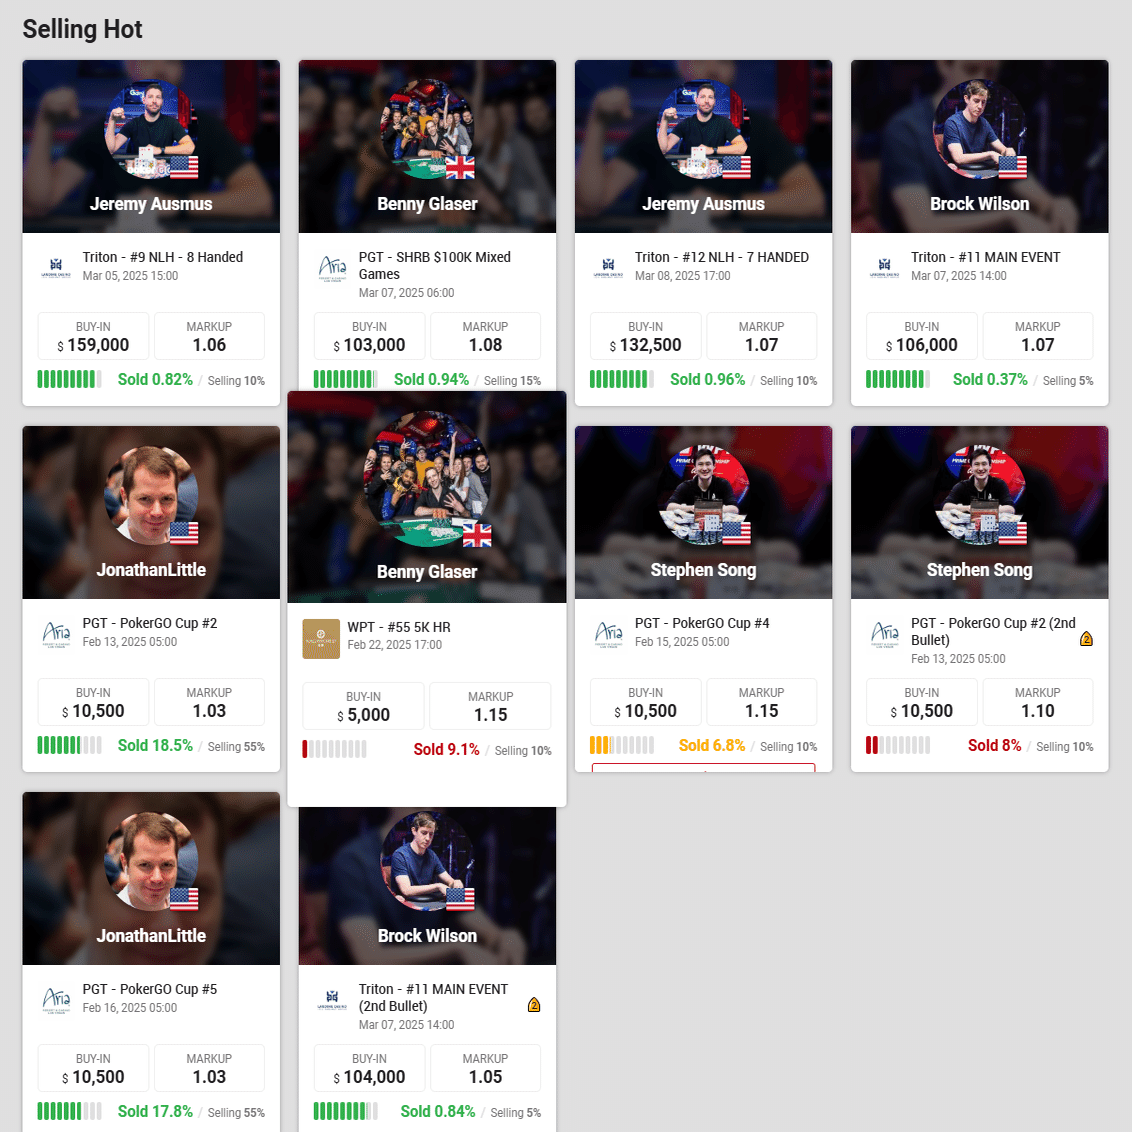Click the red progress bar showing Sold 9.1%
The height and width of the screenshot is (1132, 1132).
[334, 749]
